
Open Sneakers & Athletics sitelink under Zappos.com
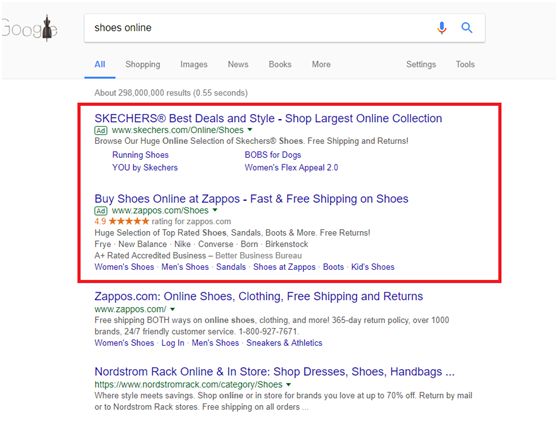(x=284, y=343)
